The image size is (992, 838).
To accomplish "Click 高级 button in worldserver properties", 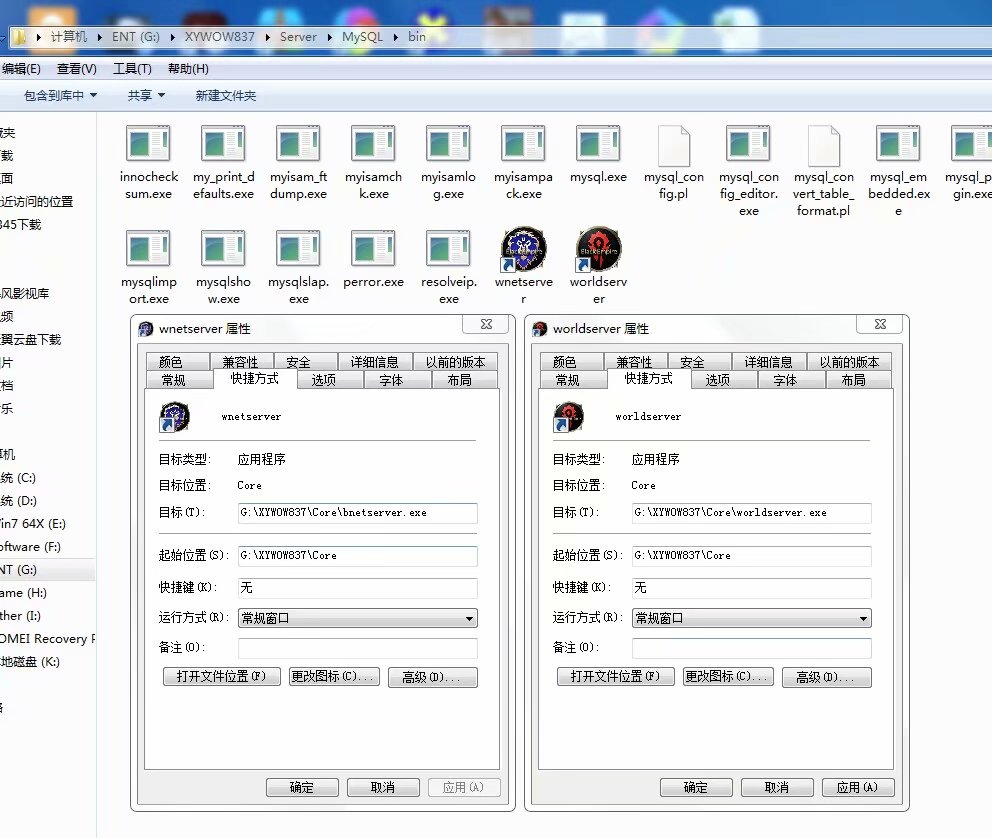I will tap(826, 677).
